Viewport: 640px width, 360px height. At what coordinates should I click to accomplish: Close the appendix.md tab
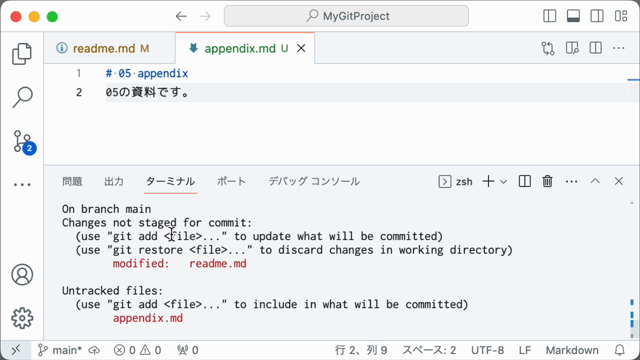click(301, 48)
